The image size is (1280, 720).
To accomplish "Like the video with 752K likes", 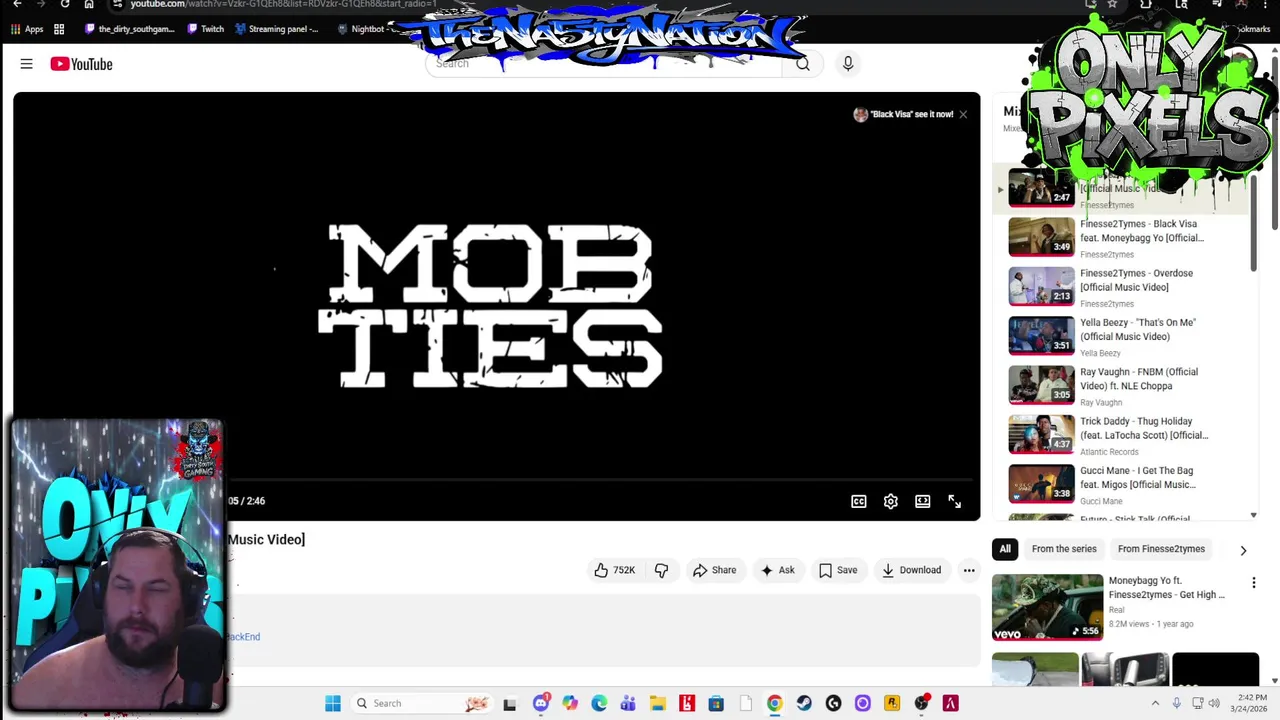I will pos(614,570).
